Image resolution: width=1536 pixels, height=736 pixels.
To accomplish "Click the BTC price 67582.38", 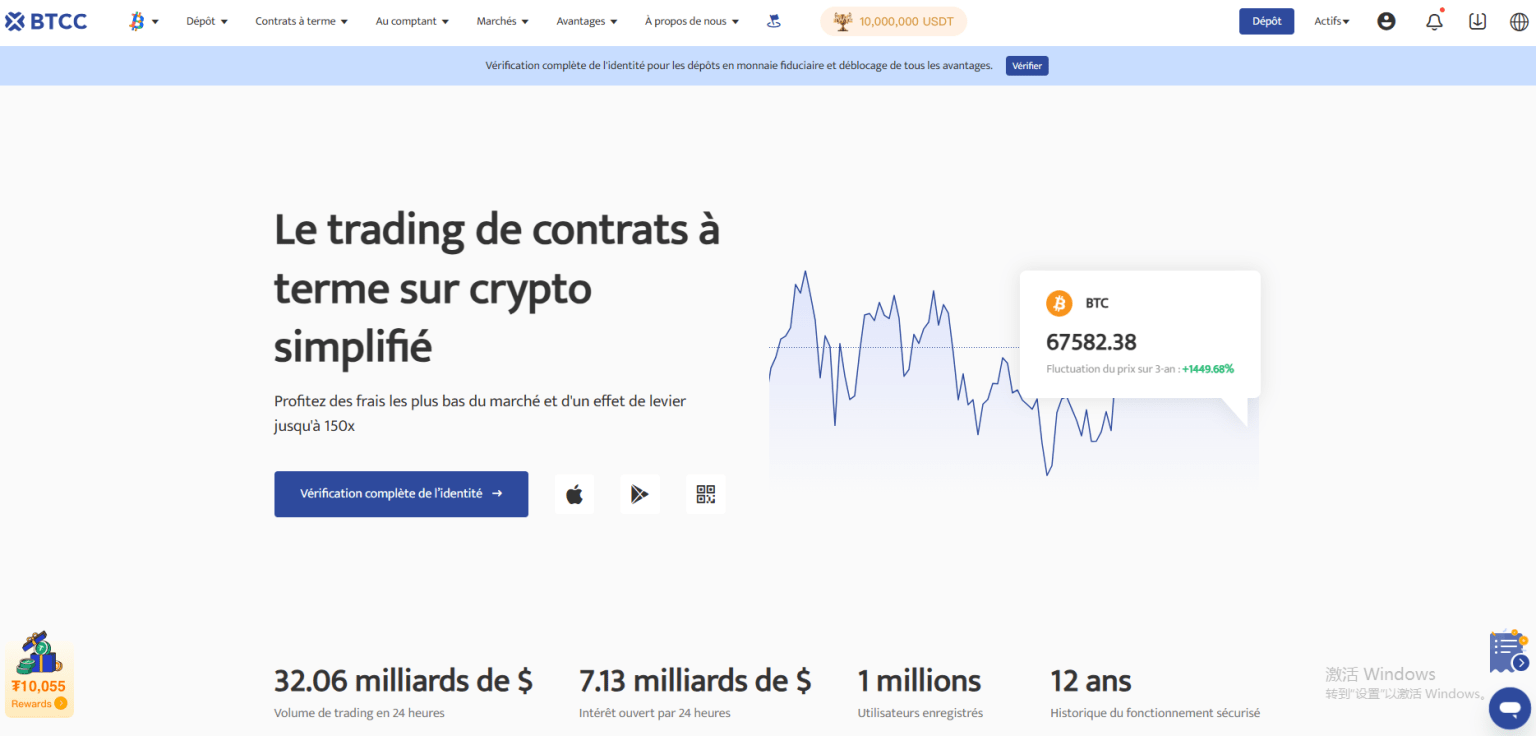I will click(1091, 342).
